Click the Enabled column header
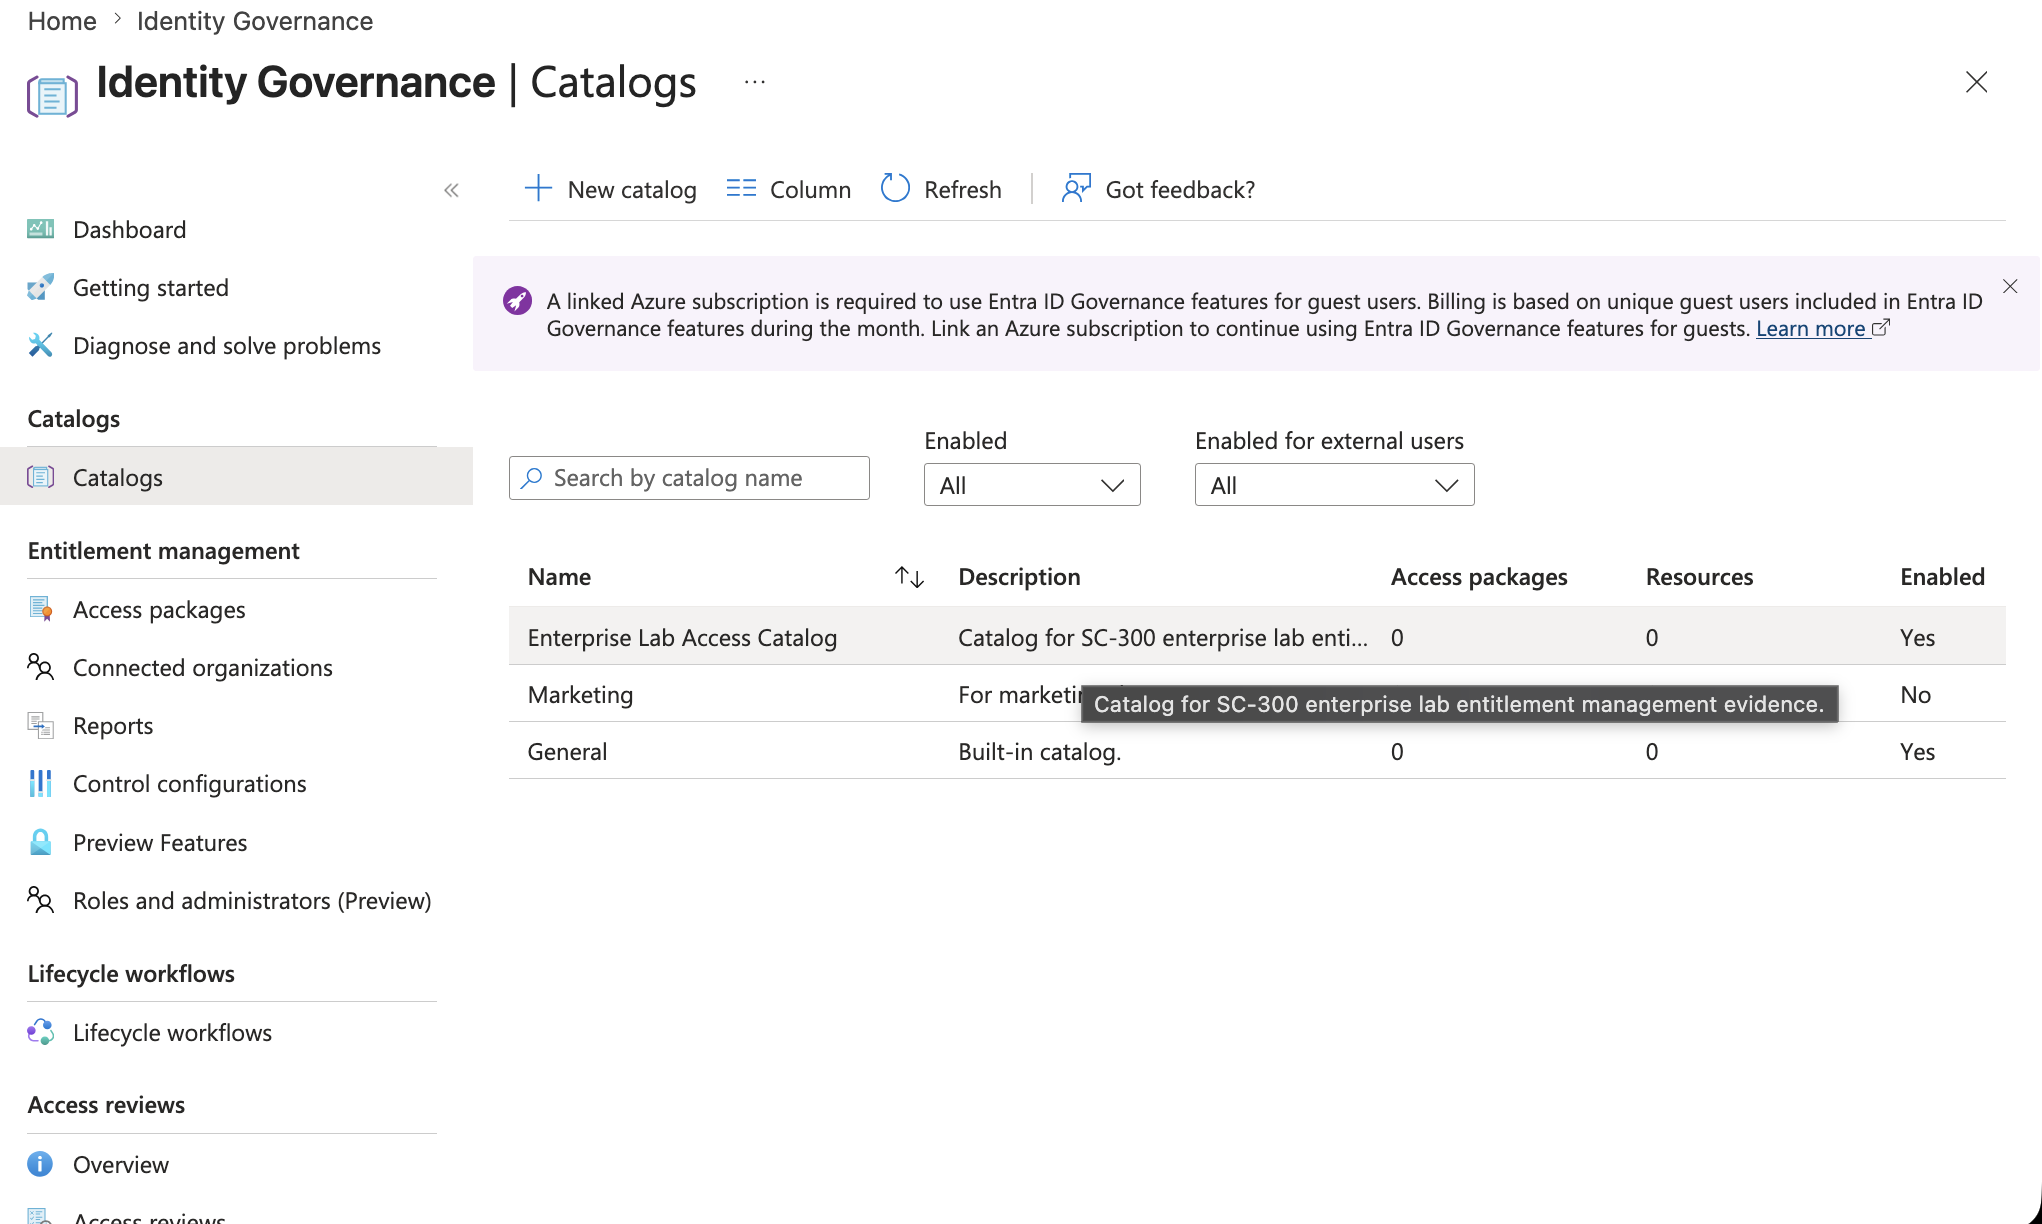The image size is (2042, 1224). 1942,577
